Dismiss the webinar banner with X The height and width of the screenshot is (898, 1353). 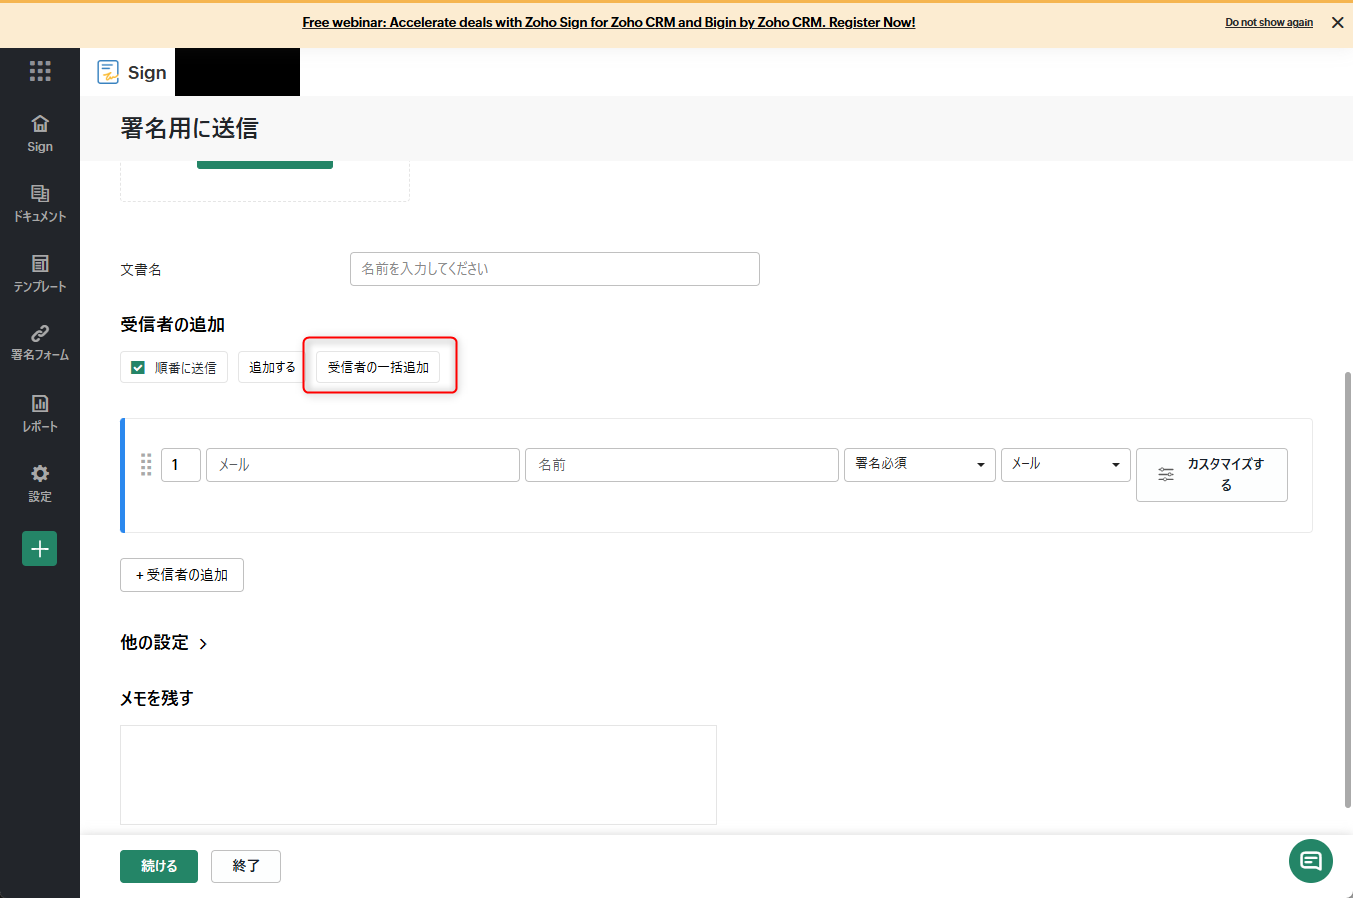1337,22
